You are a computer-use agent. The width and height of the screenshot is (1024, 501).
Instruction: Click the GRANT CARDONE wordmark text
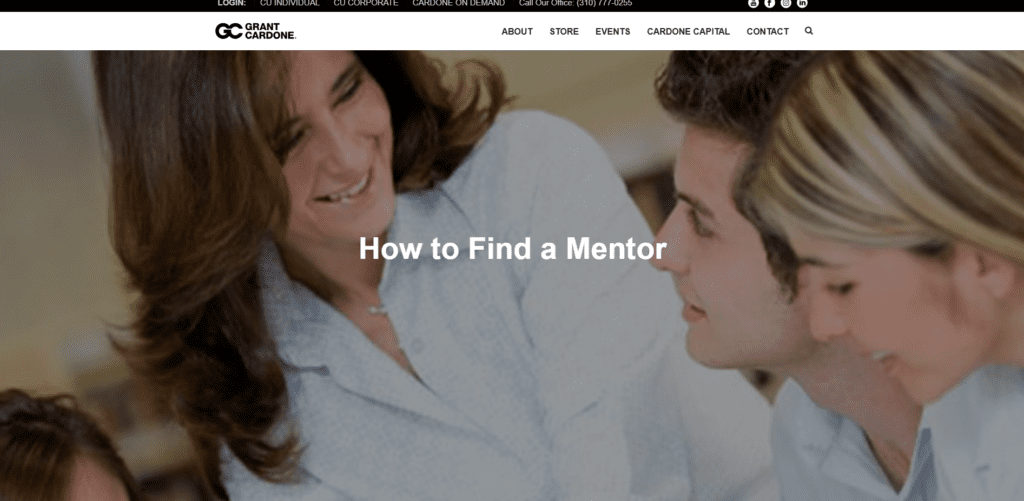270,31
